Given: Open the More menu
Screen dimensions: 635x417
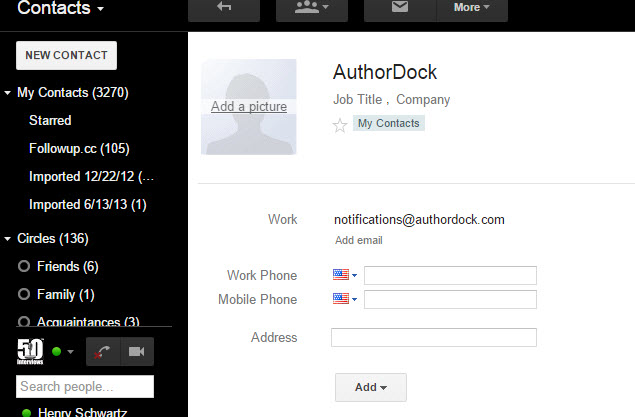Looking at the screenshot, I should [x=472, y=8].
